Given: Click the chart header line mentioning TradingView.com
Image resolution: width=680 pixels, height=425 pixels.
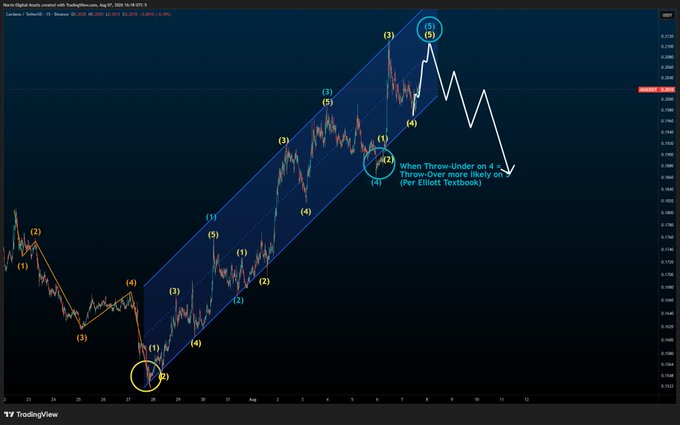Looking at the screenshot, I should [x=75, y=5].
